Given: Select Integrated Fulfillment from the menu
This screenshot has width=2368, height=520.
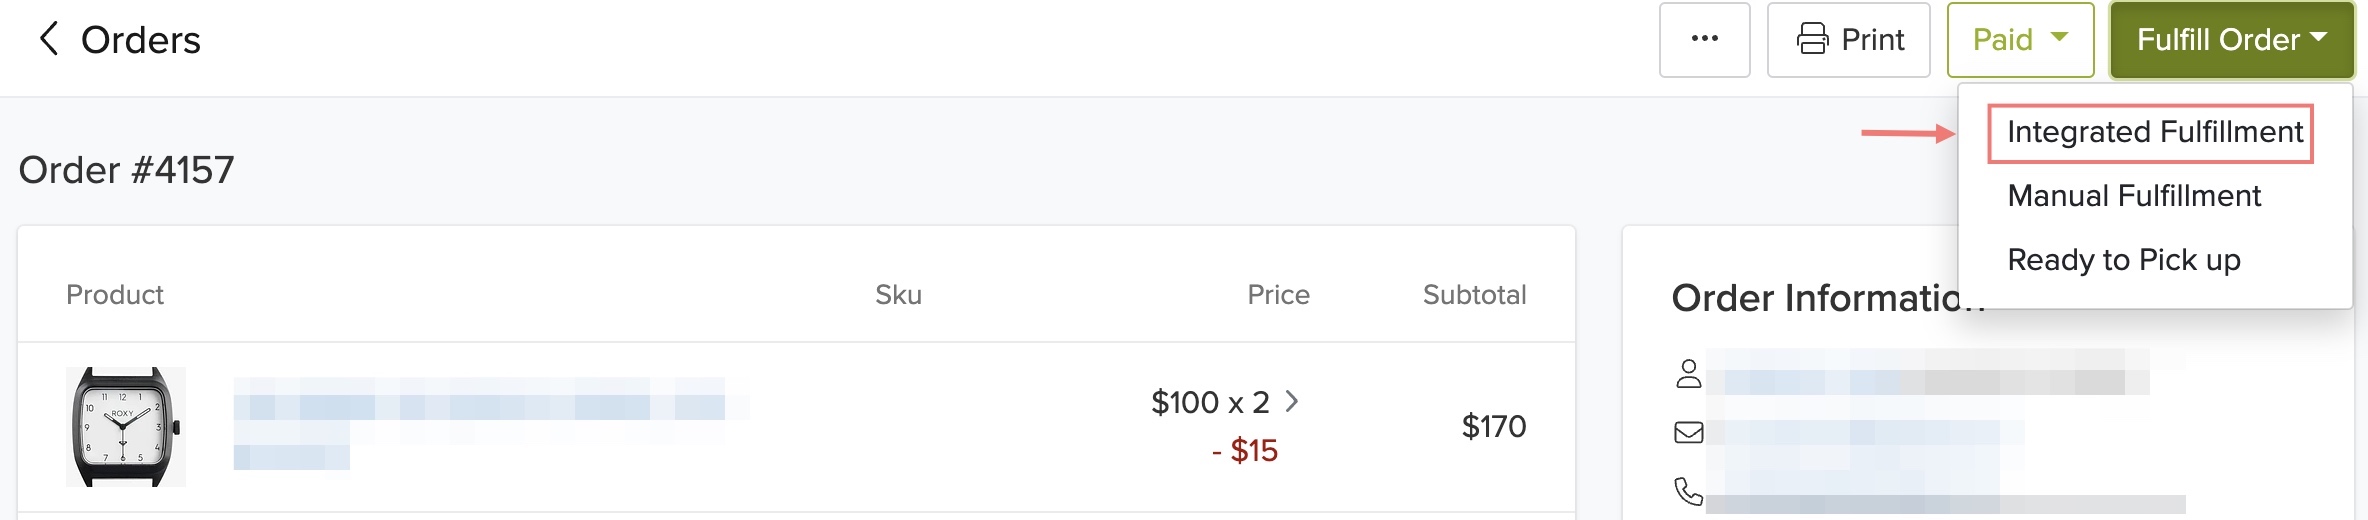Looking at the screenshot, I should click(2154, 132).
